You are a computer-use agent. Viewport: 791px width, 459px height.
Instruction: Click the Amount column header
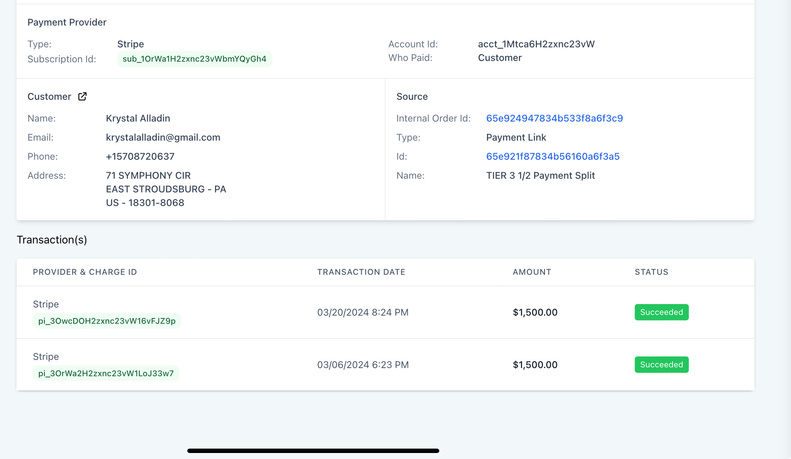(532, 272)
